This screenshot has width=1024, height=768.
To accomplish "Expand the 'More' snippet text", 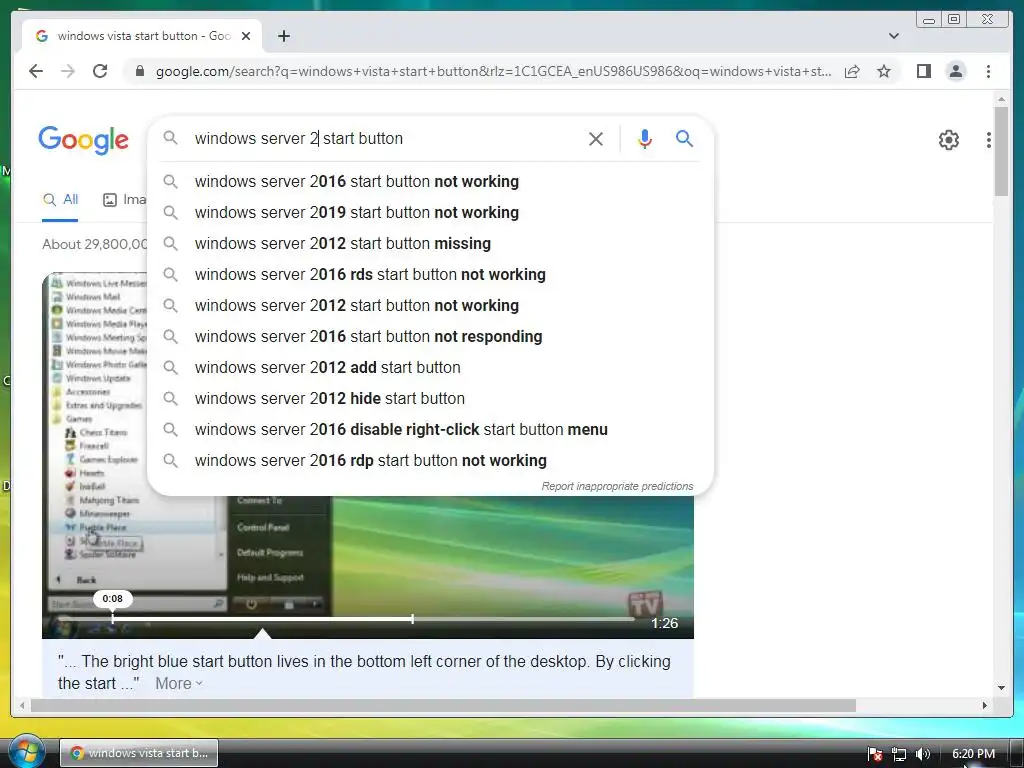I will [178, 683].
